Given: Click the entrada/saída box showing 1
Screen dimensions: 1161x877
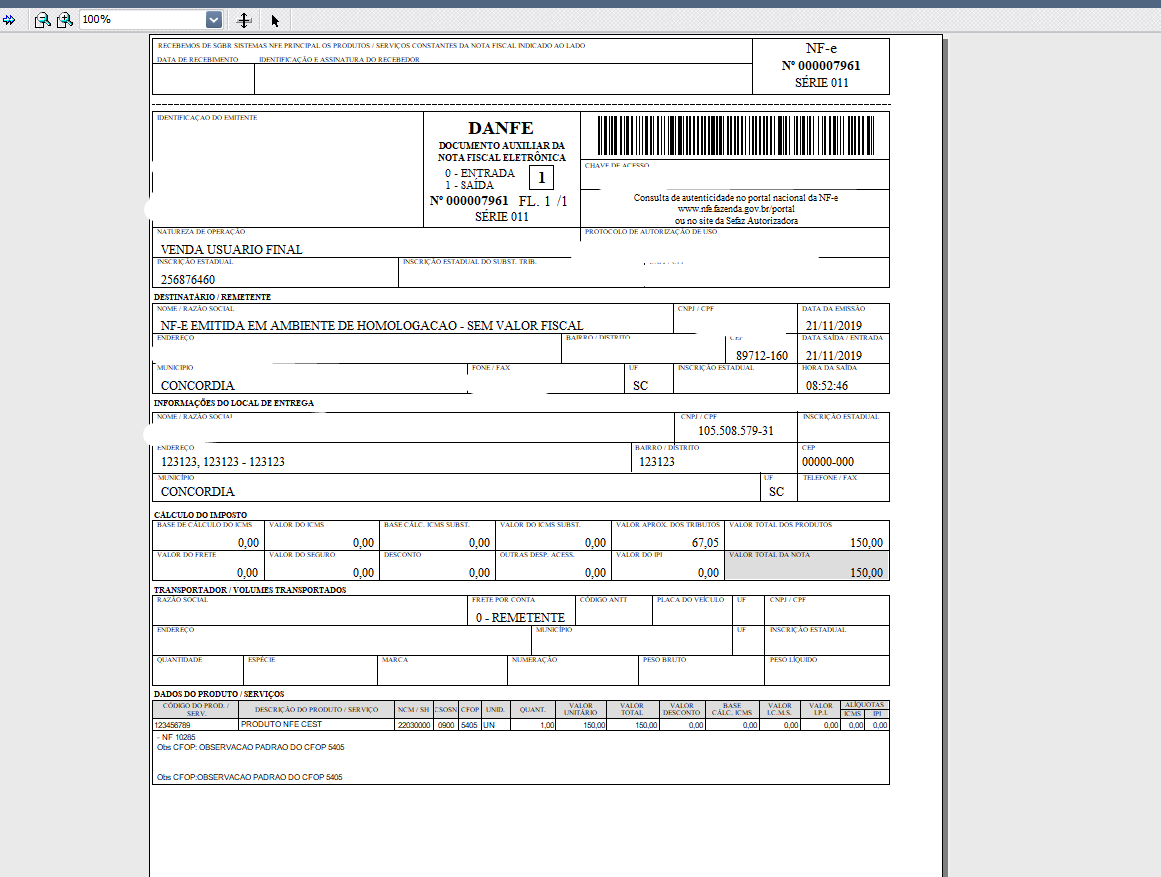Looking at the screenshot, I should point(541,178).
